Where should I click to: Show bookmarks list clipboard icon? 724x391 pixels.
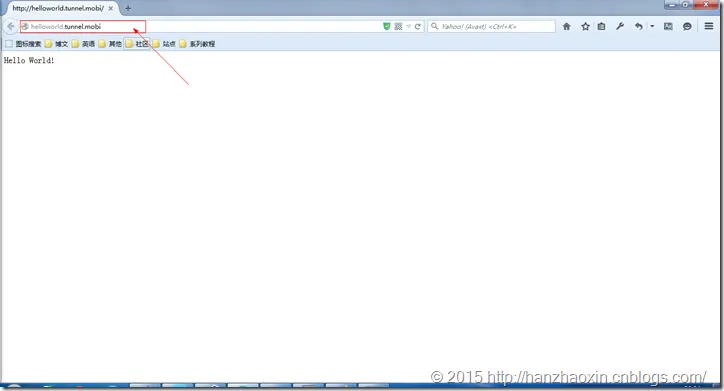coord(601,26)
